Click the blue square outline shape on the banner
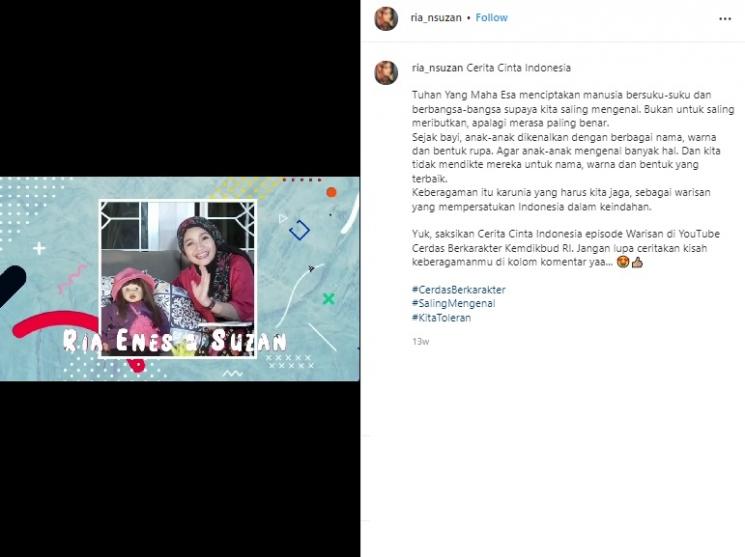 point(299,230)
